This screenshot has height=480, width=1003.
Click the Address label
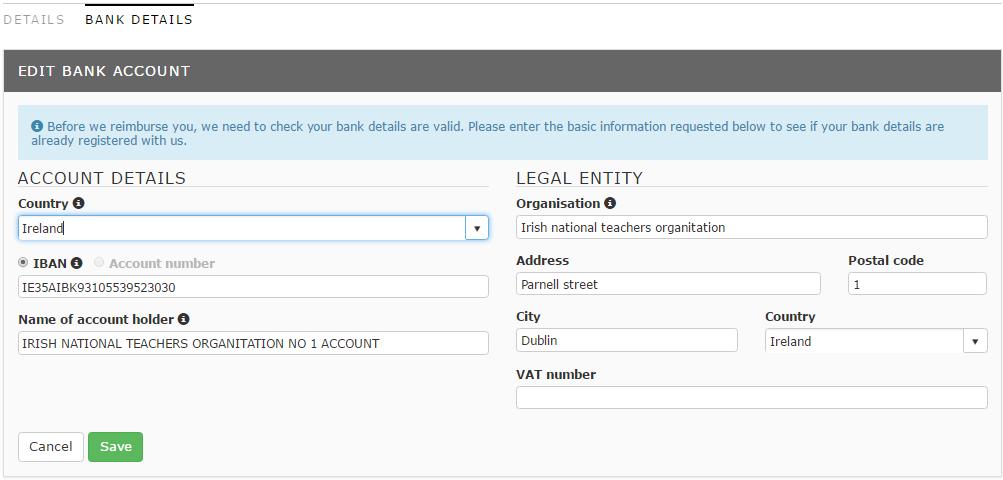542,260
